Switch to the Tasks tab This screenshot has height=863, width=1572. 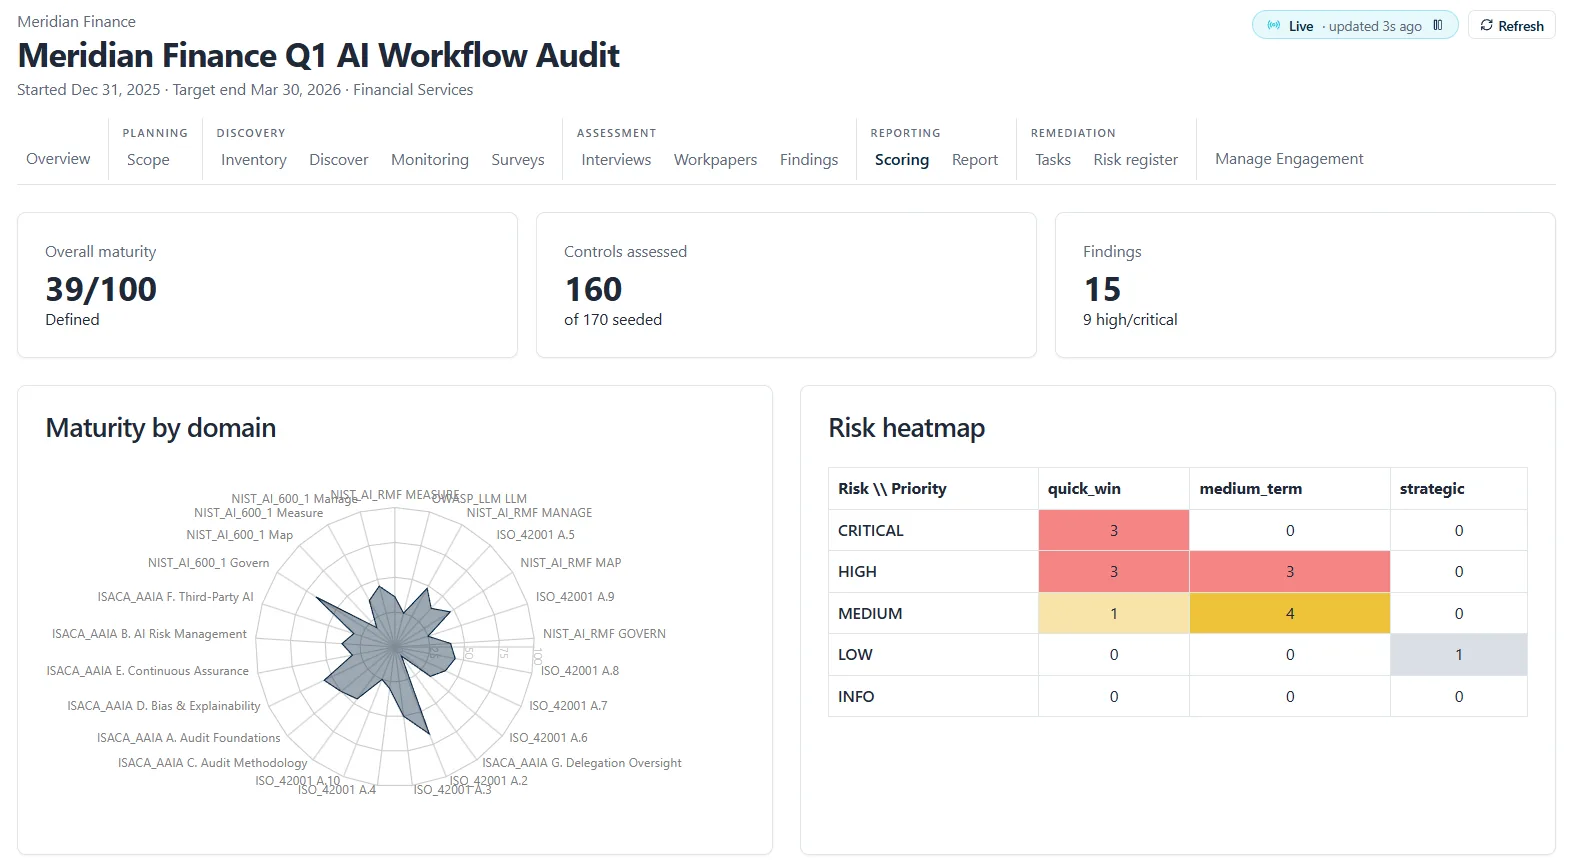pos(1053,160)
